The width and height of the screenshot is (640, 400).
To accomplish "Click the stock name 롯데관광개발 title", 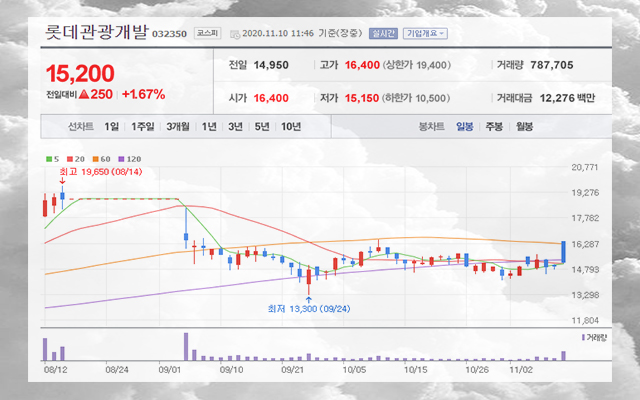I will click(96, 32).
